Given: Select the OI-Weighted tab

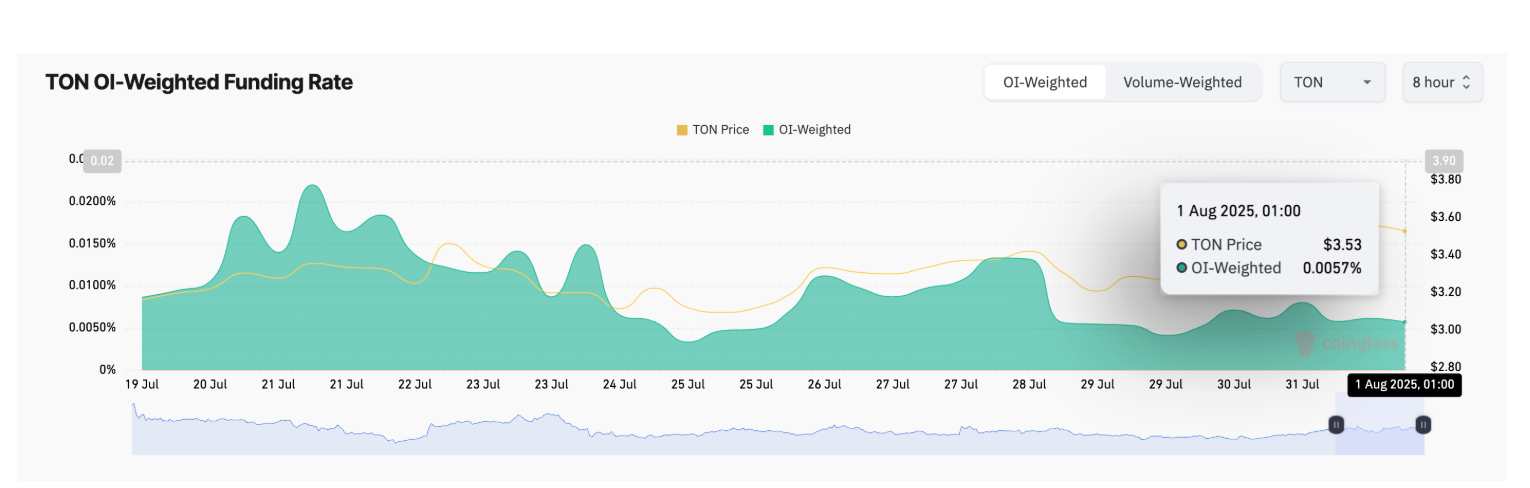Looking at the screenshot, I should [1045, 82].
